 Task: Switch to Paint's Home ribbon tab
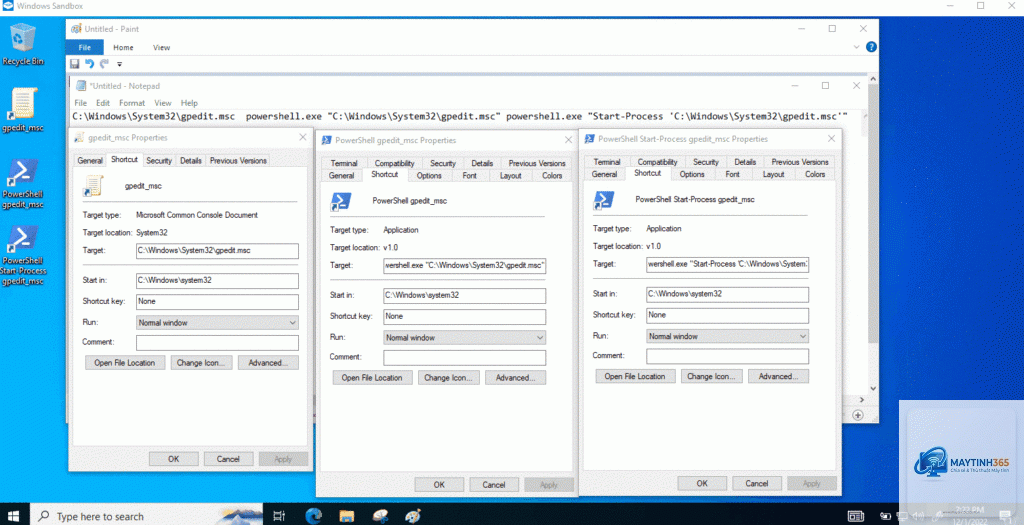coord(123,47)
